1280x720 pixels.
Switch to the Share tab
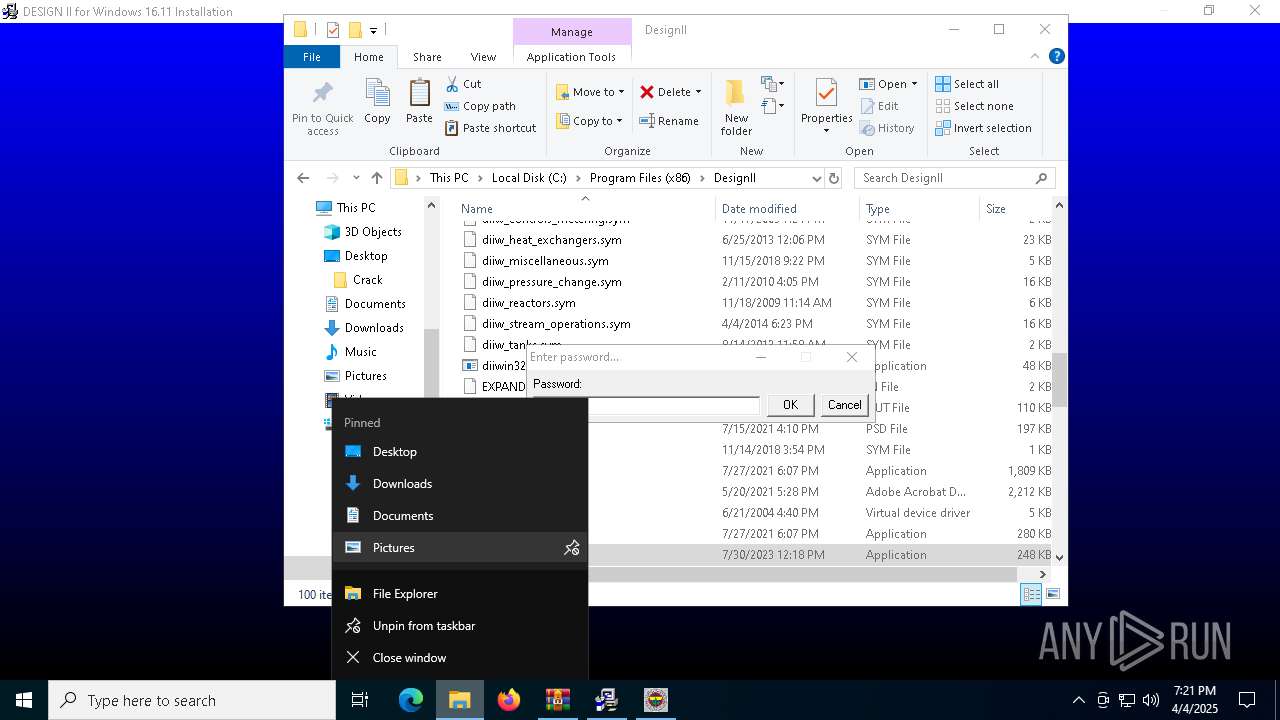pos(427,57)
